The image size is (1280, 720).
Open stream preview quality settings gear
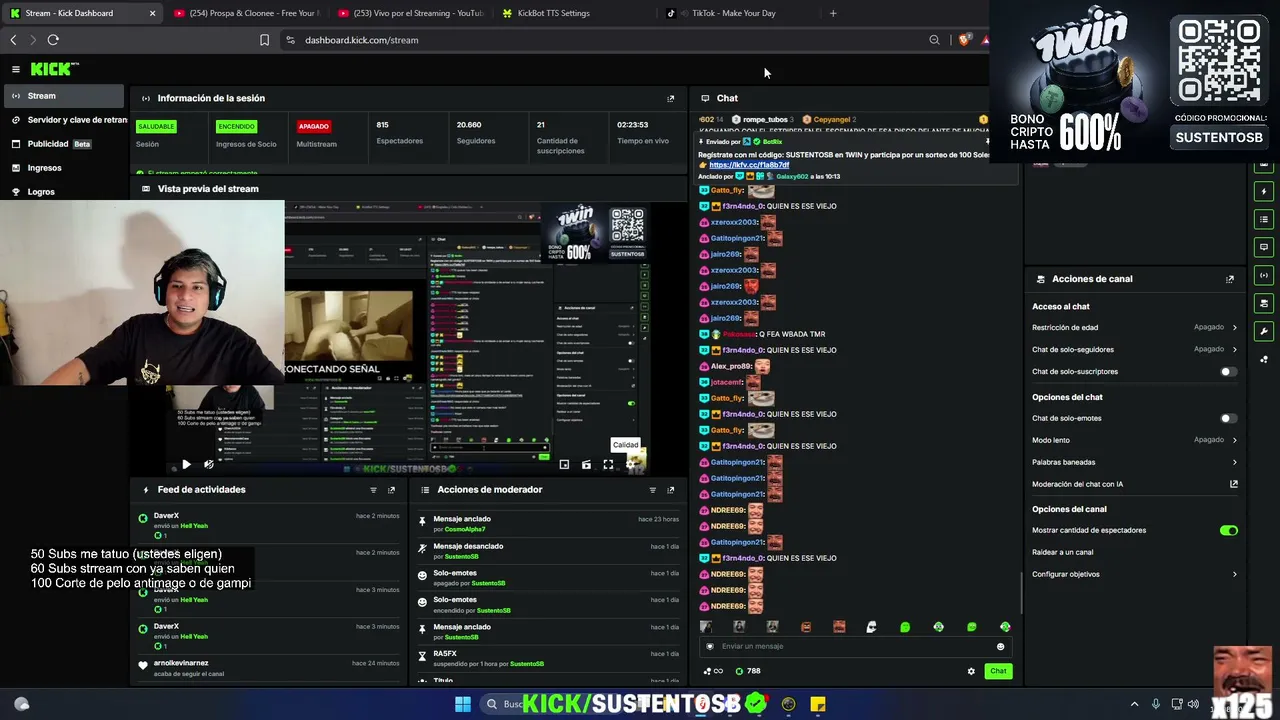pyautogui.click(x=630, y=464)
